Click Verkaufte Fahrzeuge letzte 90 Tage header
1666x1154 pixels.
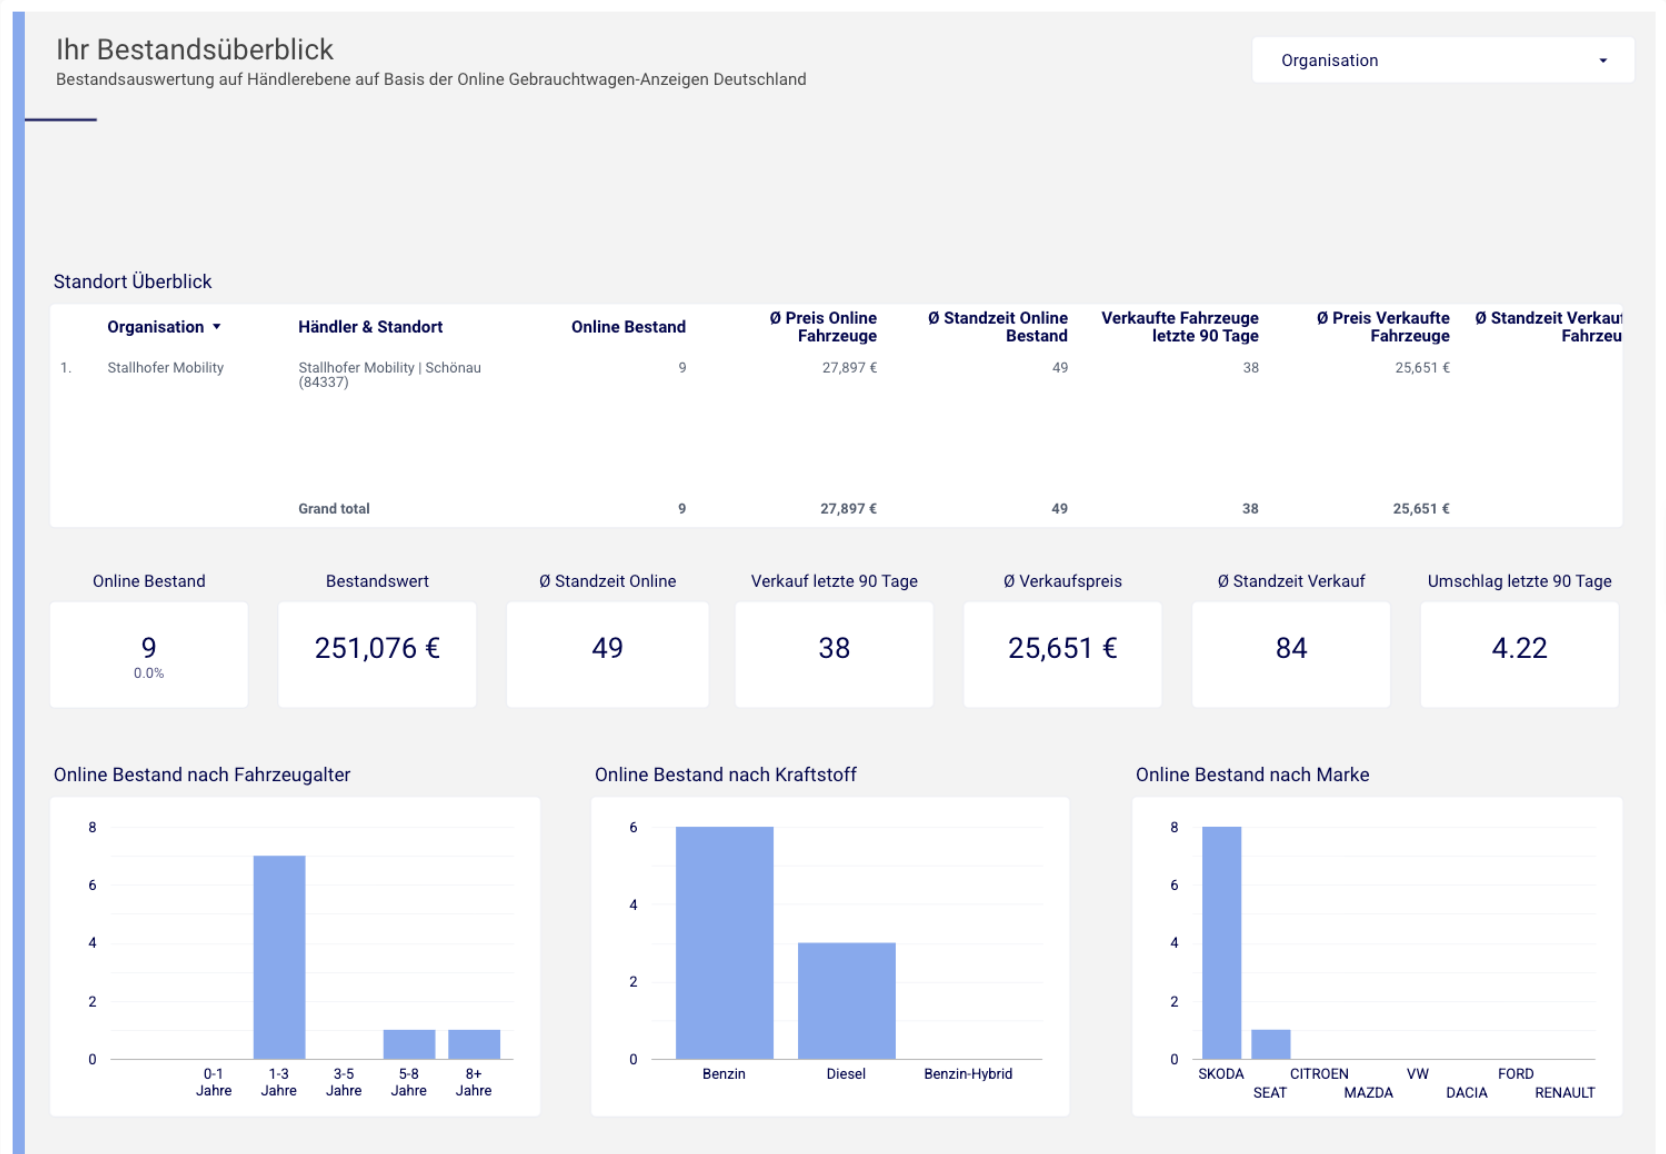click(x=1180, y=327)
